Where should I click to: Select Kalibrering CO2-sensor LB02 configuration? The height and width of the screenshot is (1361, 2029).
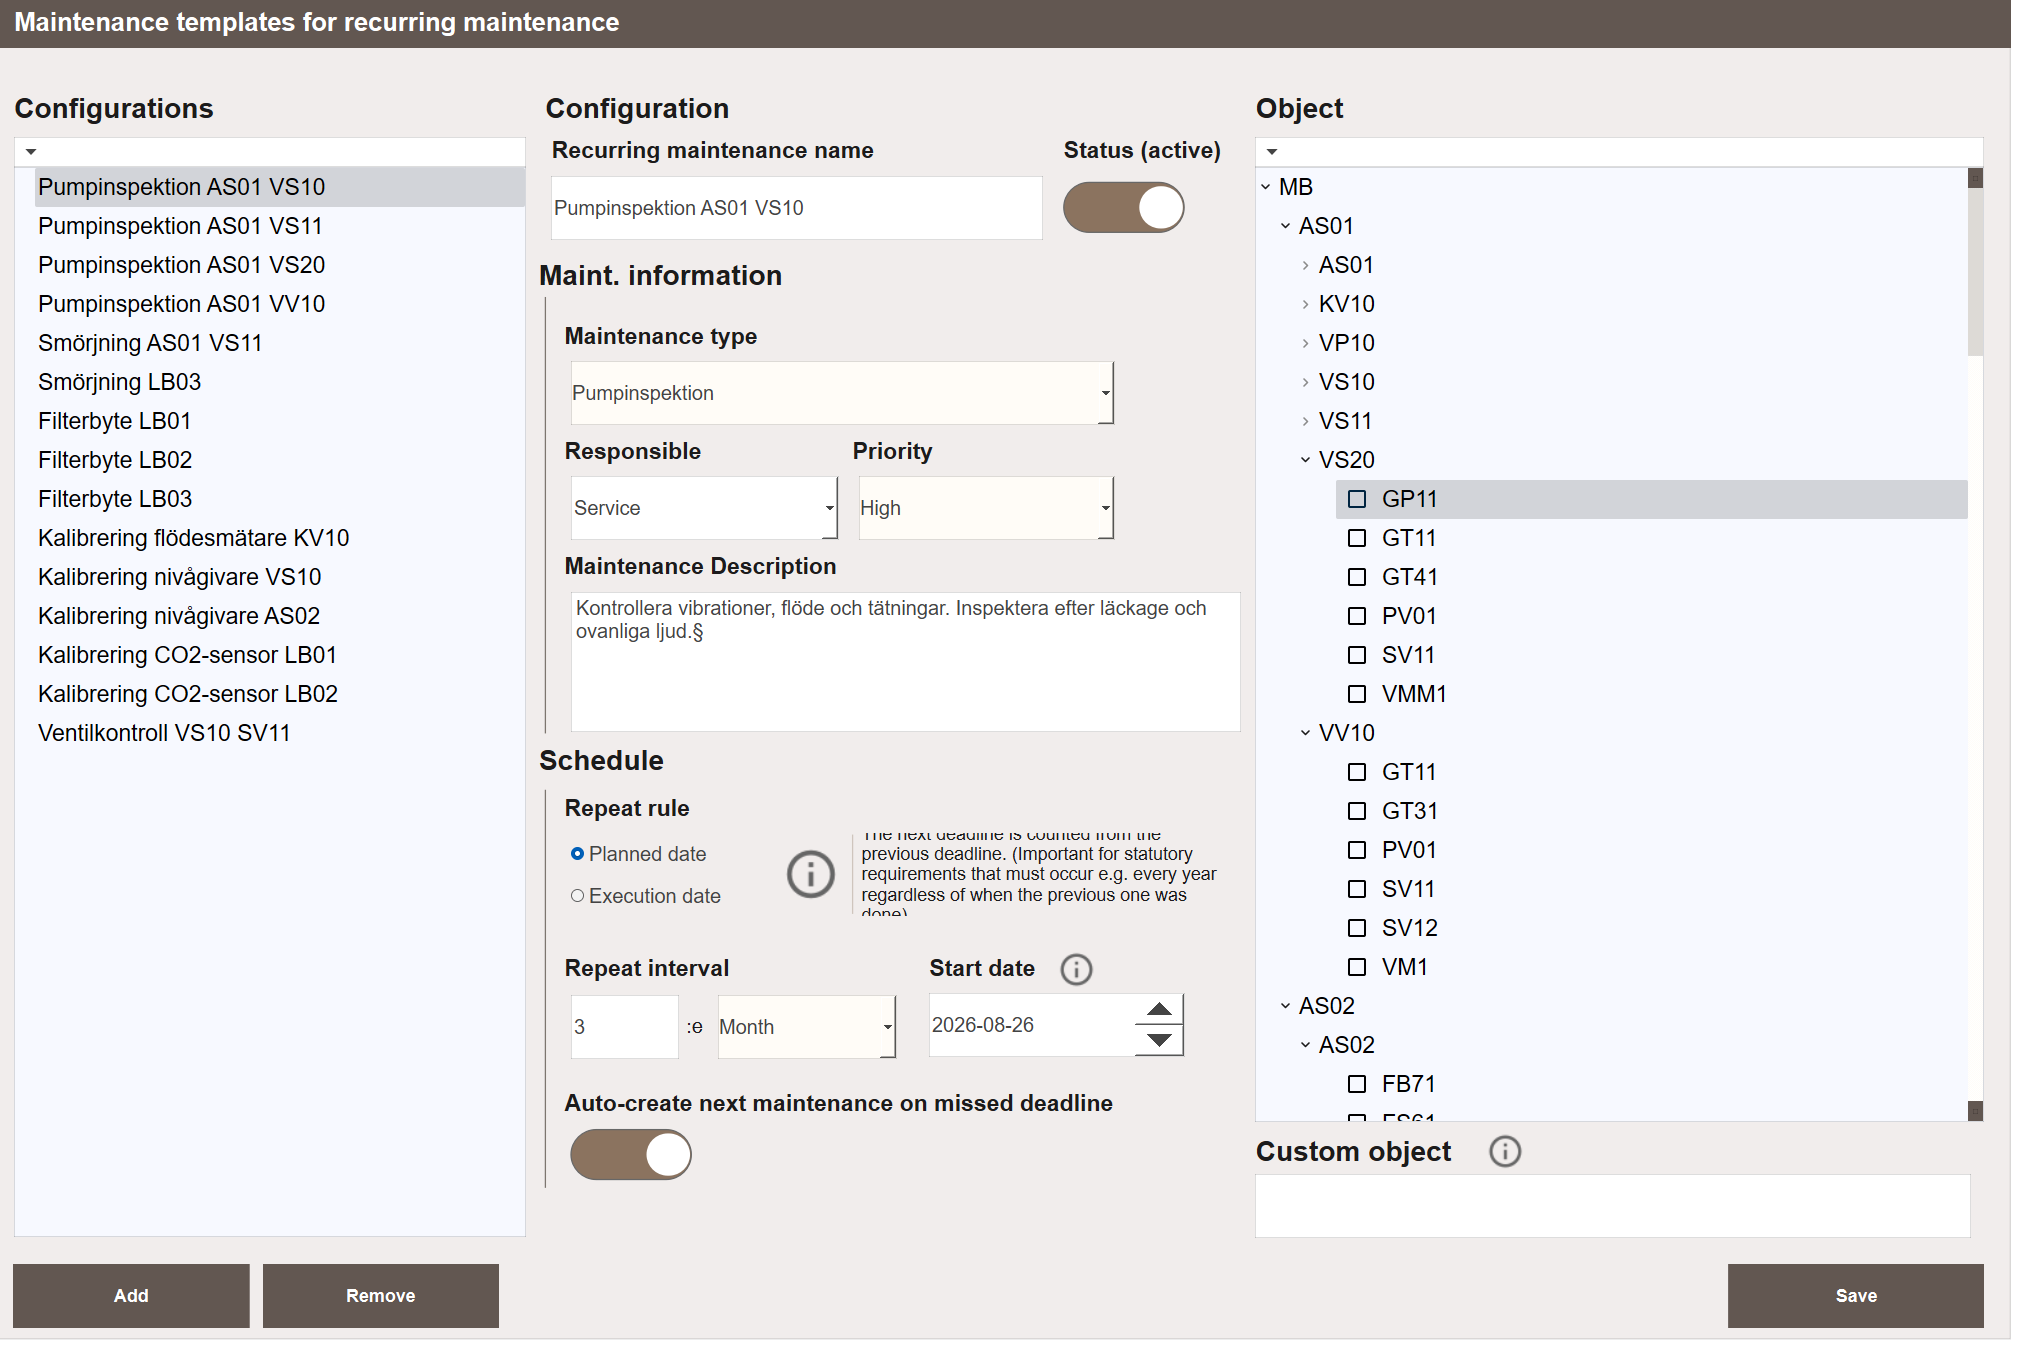click(x=280, y=694)
